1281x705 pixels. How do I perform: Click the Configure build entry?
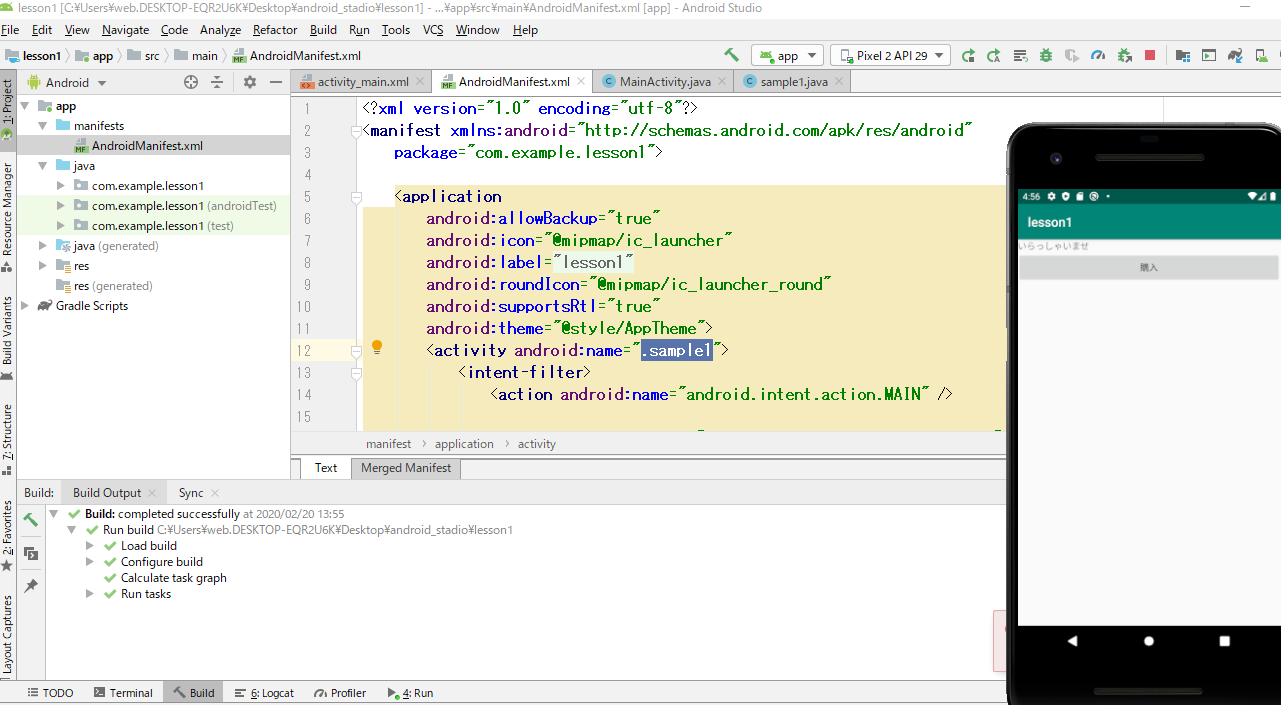tap(162, 562)
